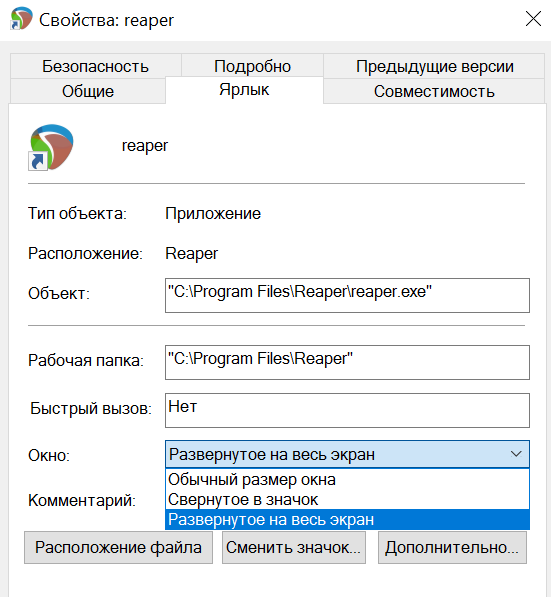The width and height of the screenshot is (551, 597).
Task: Choose Свернутое в значок option
Action: 347,500
